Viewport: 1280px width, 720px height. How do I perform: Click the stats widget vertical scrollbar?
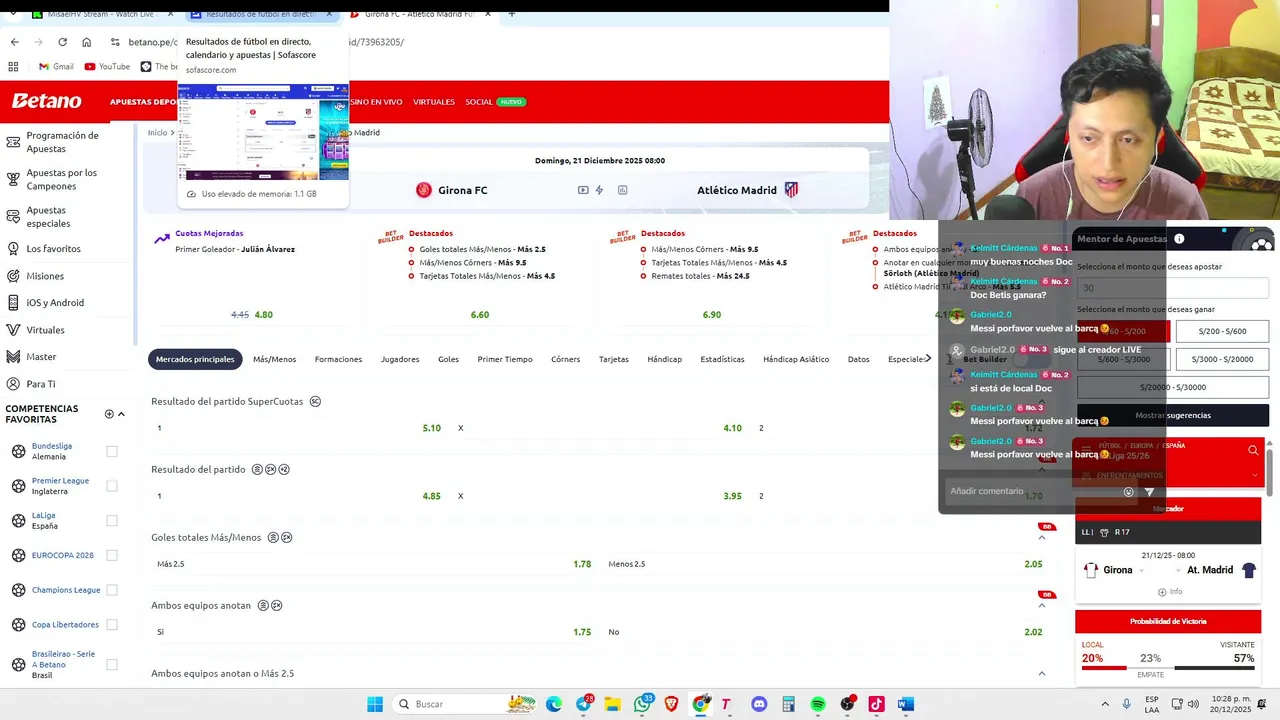click(1270, 475)
